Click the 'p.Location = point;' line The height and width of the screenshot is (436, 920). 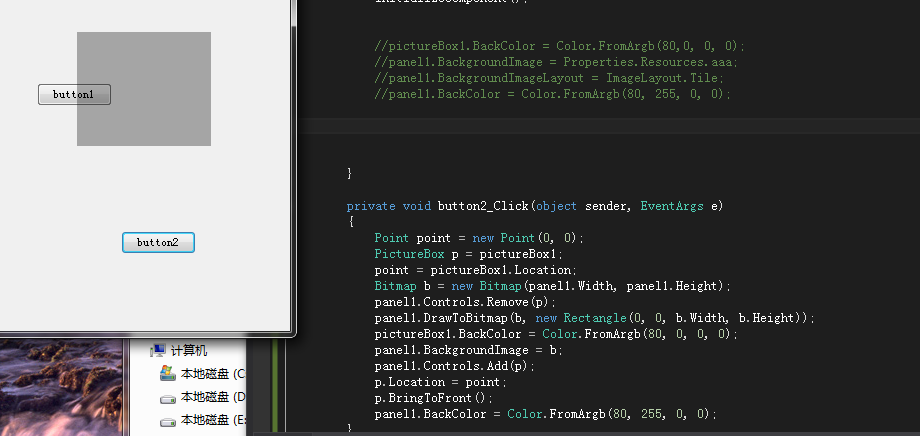point(441,382)
